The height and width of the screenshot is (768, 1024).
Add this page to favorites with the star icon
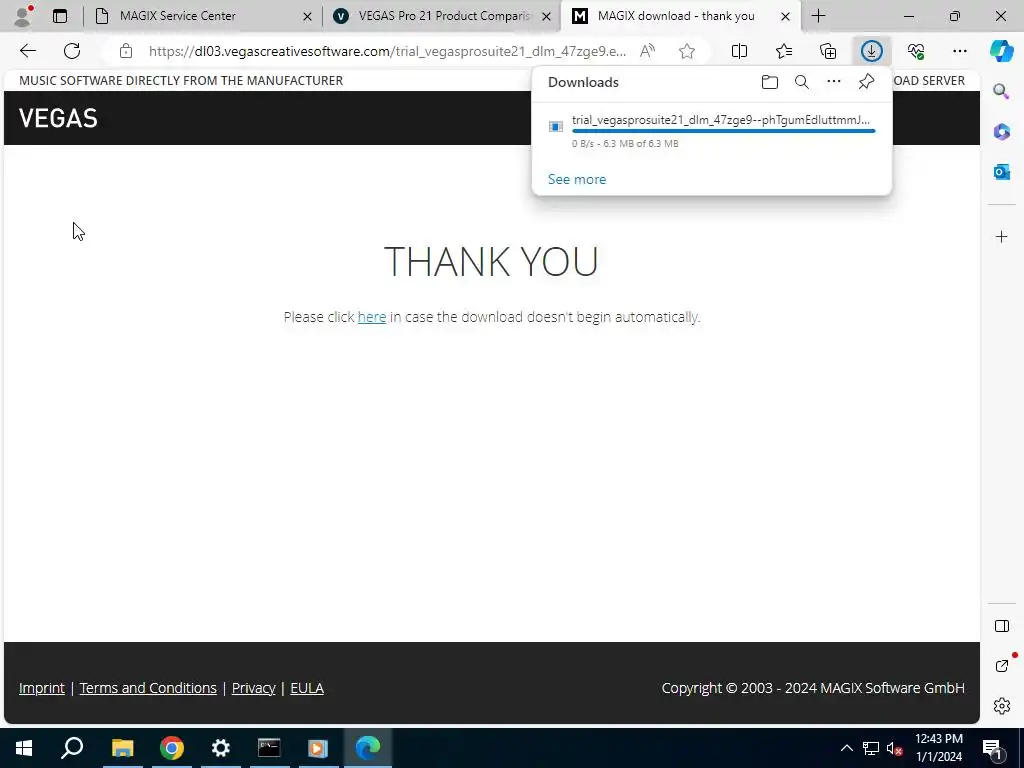[x=686, y=51]
